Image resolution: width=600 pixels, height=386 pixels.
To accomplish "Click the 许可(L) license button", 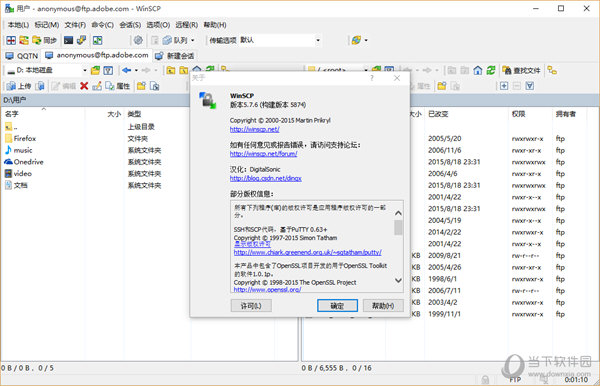I will point(251,306).
